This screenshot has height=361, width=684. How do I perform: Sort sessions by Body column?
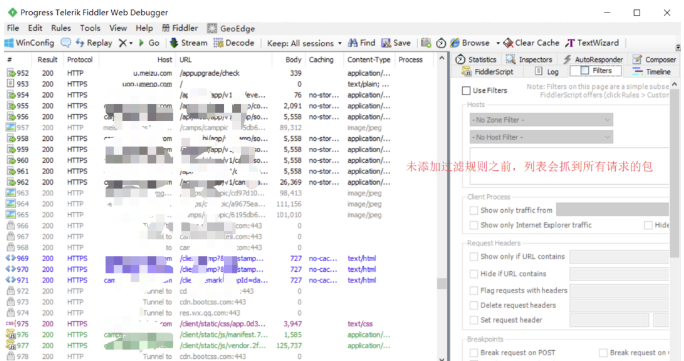click(x=288, y=60)
